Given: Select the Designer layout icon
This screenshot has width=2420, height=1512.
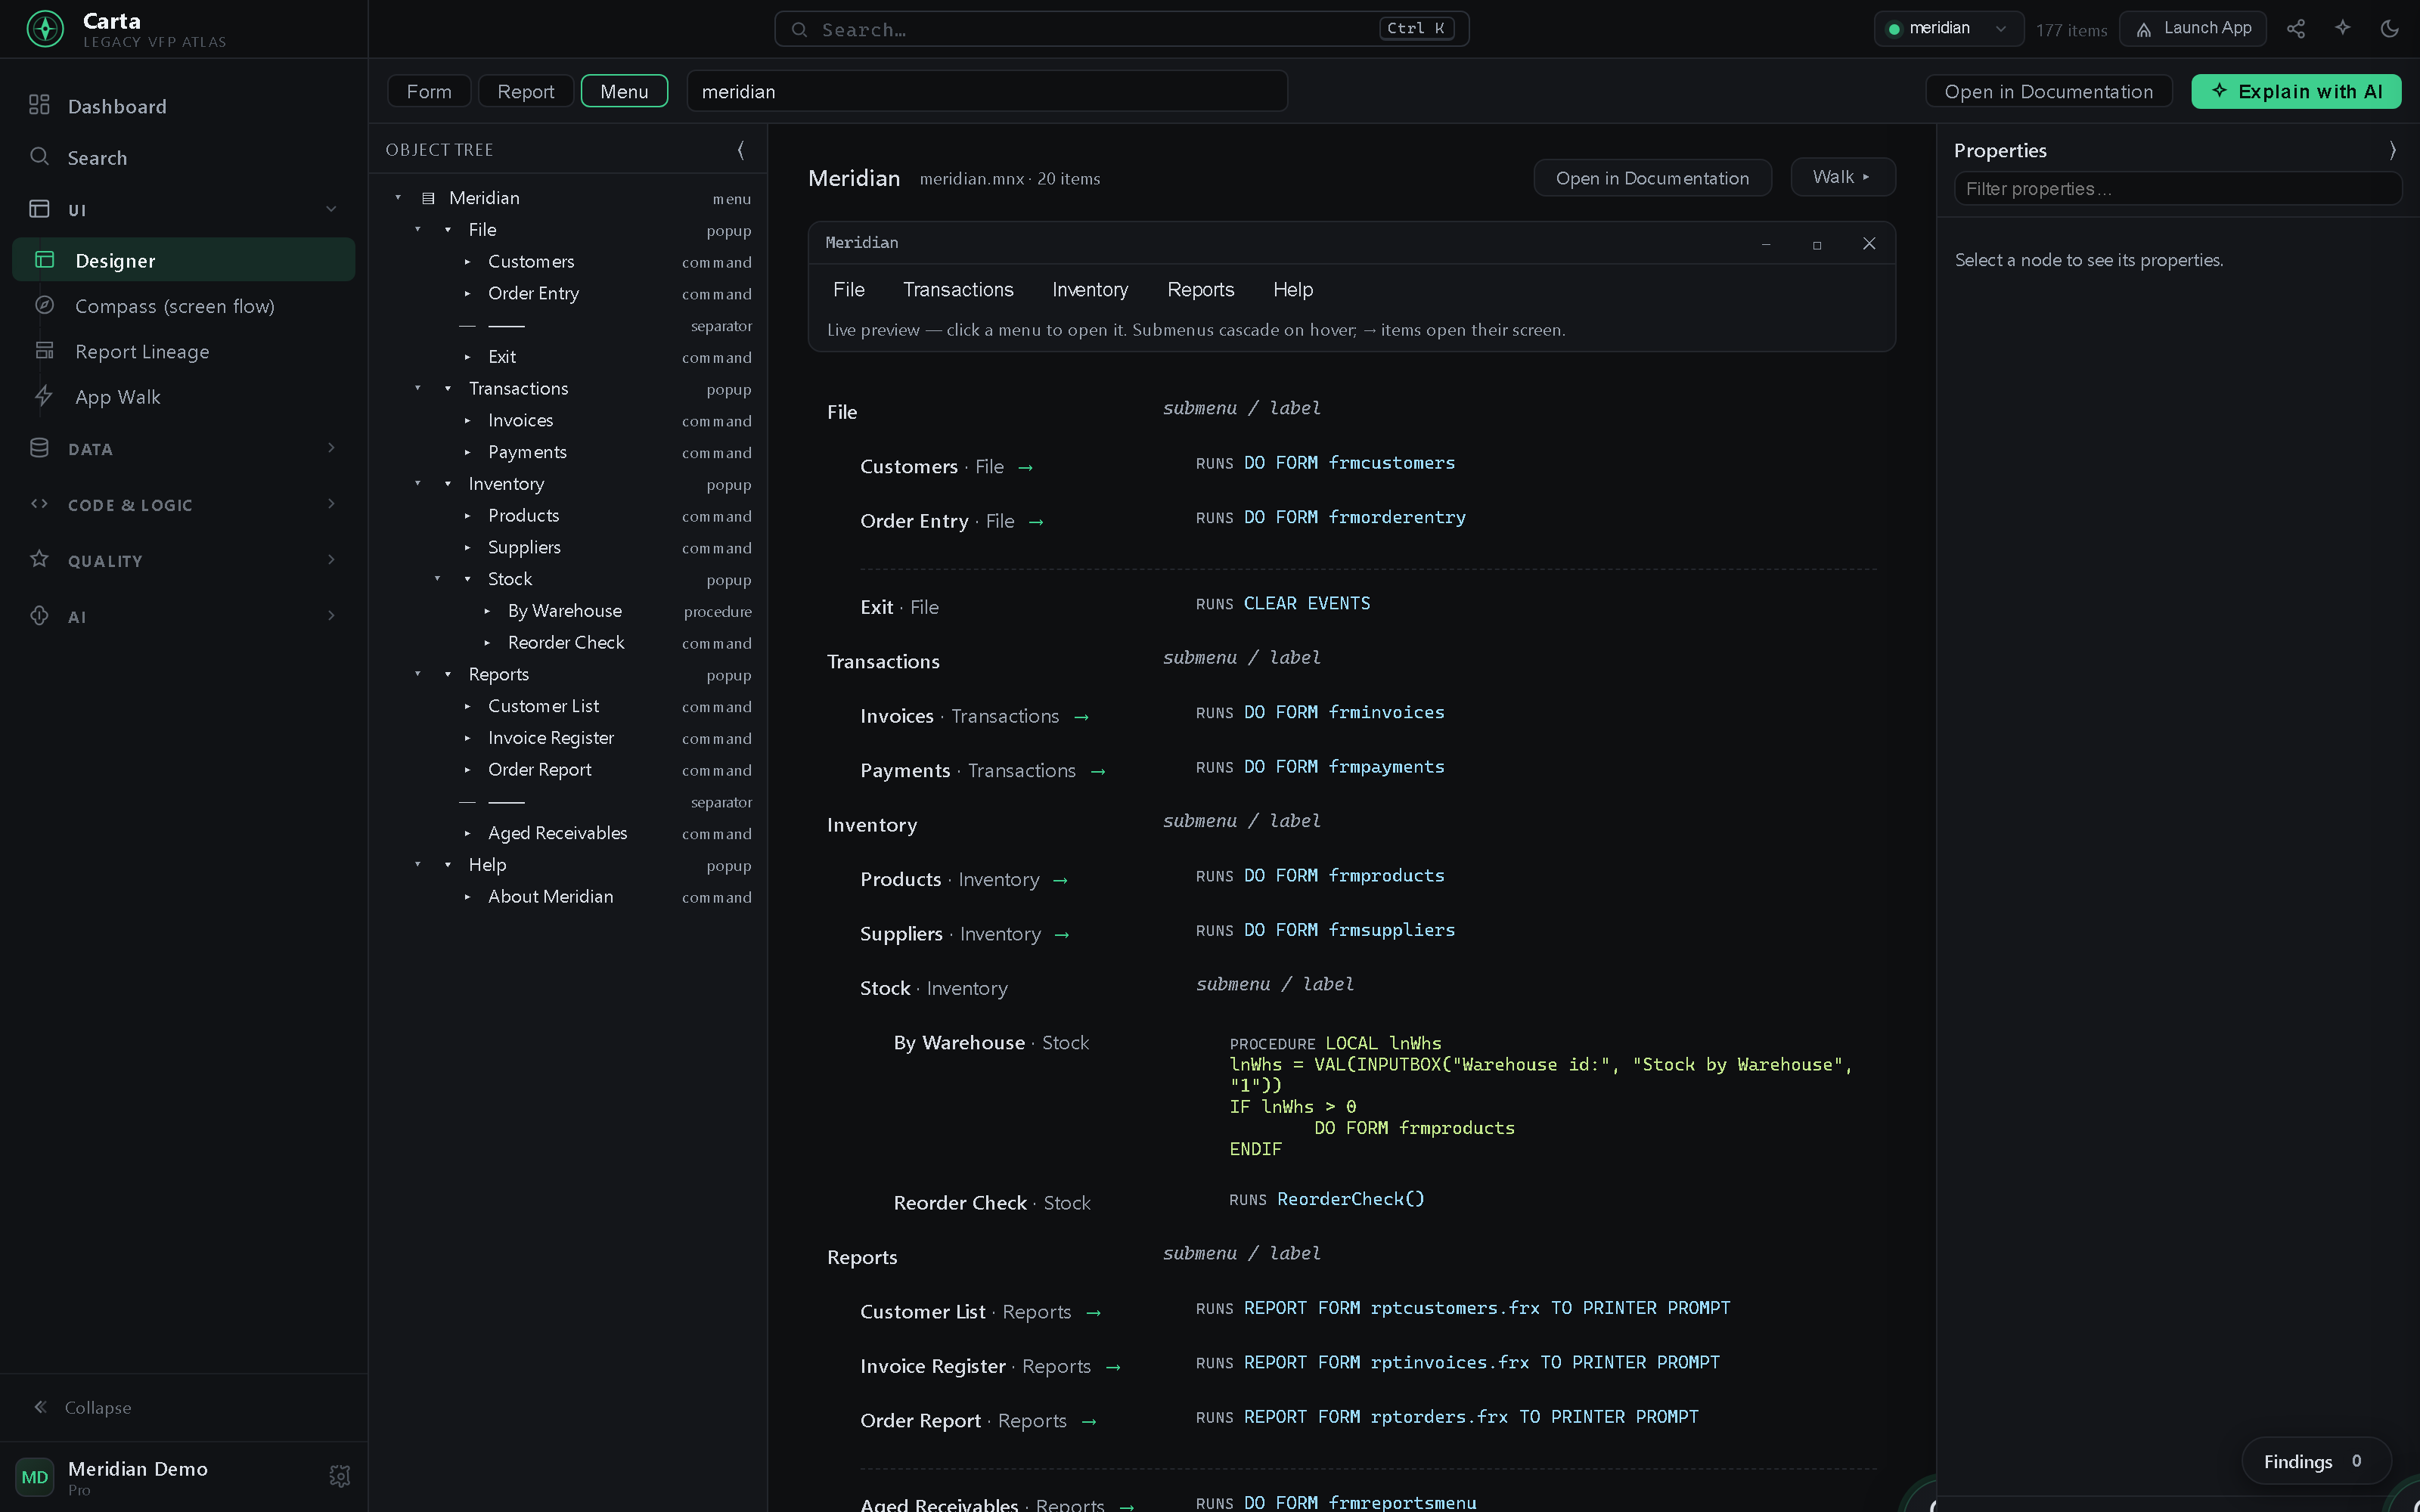Looking at the screenshot, I should 44,260.
